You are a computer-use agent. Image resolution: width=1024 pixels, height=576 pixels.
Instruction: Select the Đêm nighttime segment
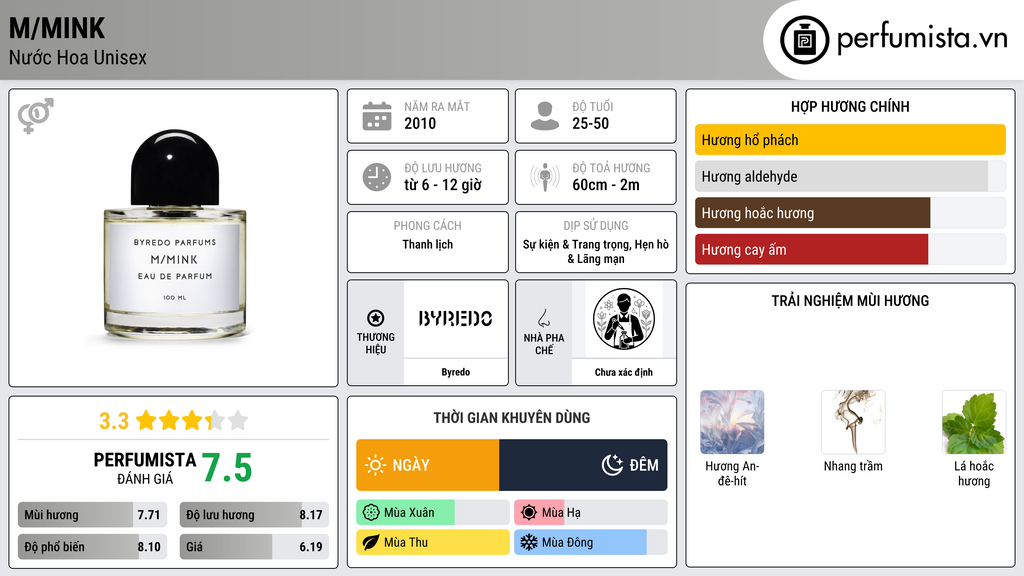[583, 465]
